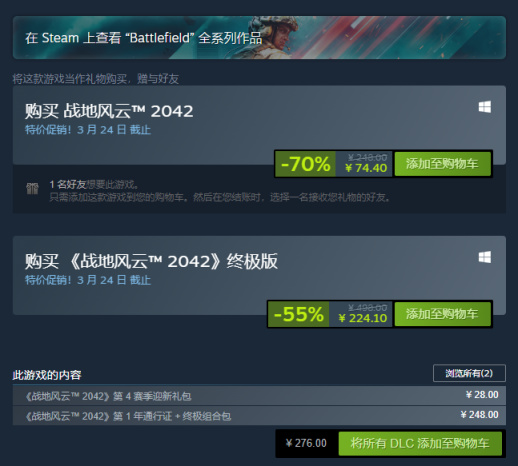The width and height of the screenshot is (518, 466).
Task: Click the 此游戏的内容 heading
Action: coord(47,375)
